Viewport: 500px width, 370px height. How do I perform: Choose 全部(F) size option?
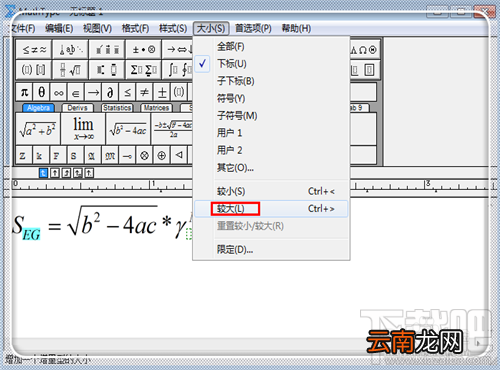click(x=271, y=46)
